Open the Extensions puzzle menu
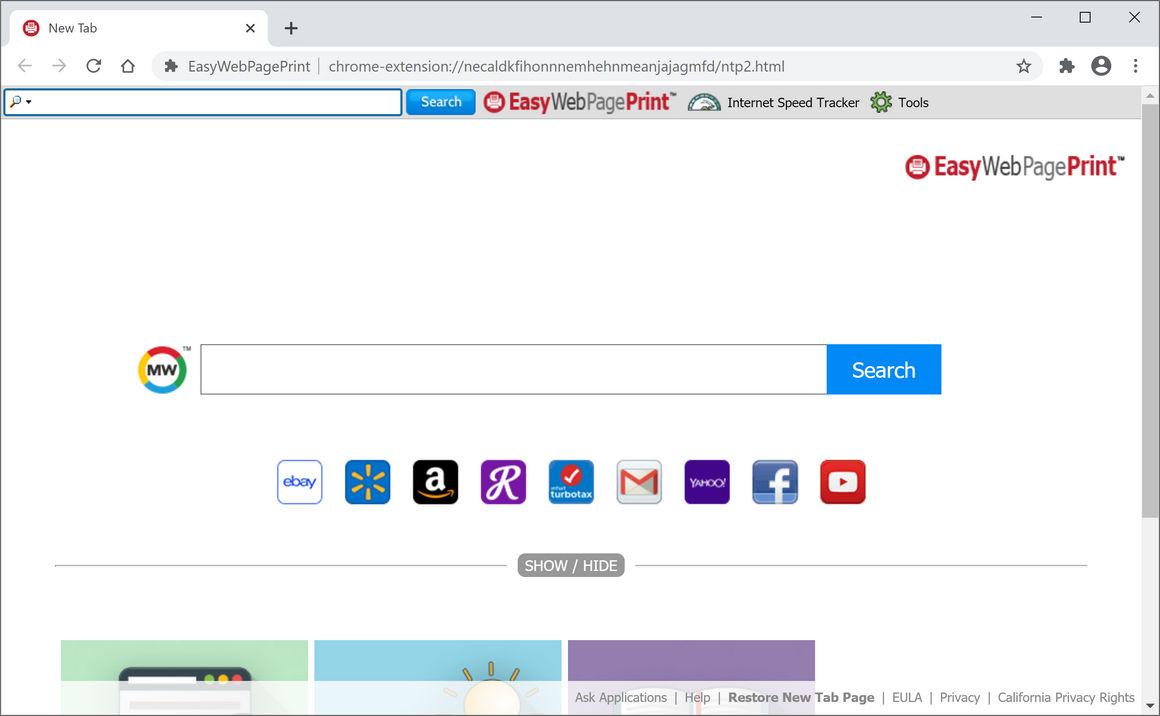The height and width of the screenshot is (716, 1160). click(x=1066, y=66)
